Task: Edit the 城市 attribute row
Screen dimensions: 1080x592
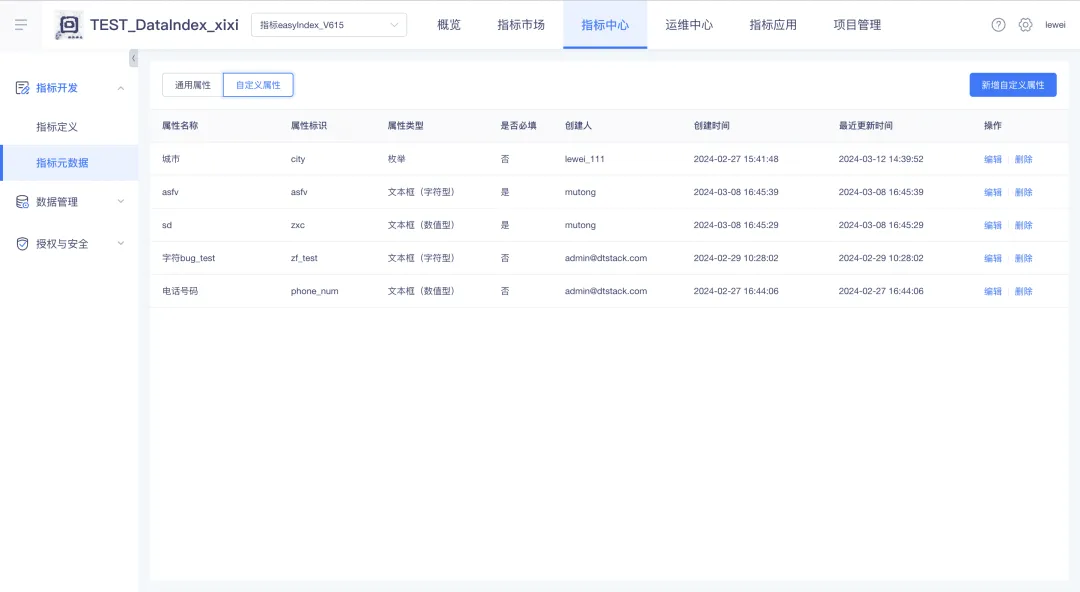Action: [993, 159]
